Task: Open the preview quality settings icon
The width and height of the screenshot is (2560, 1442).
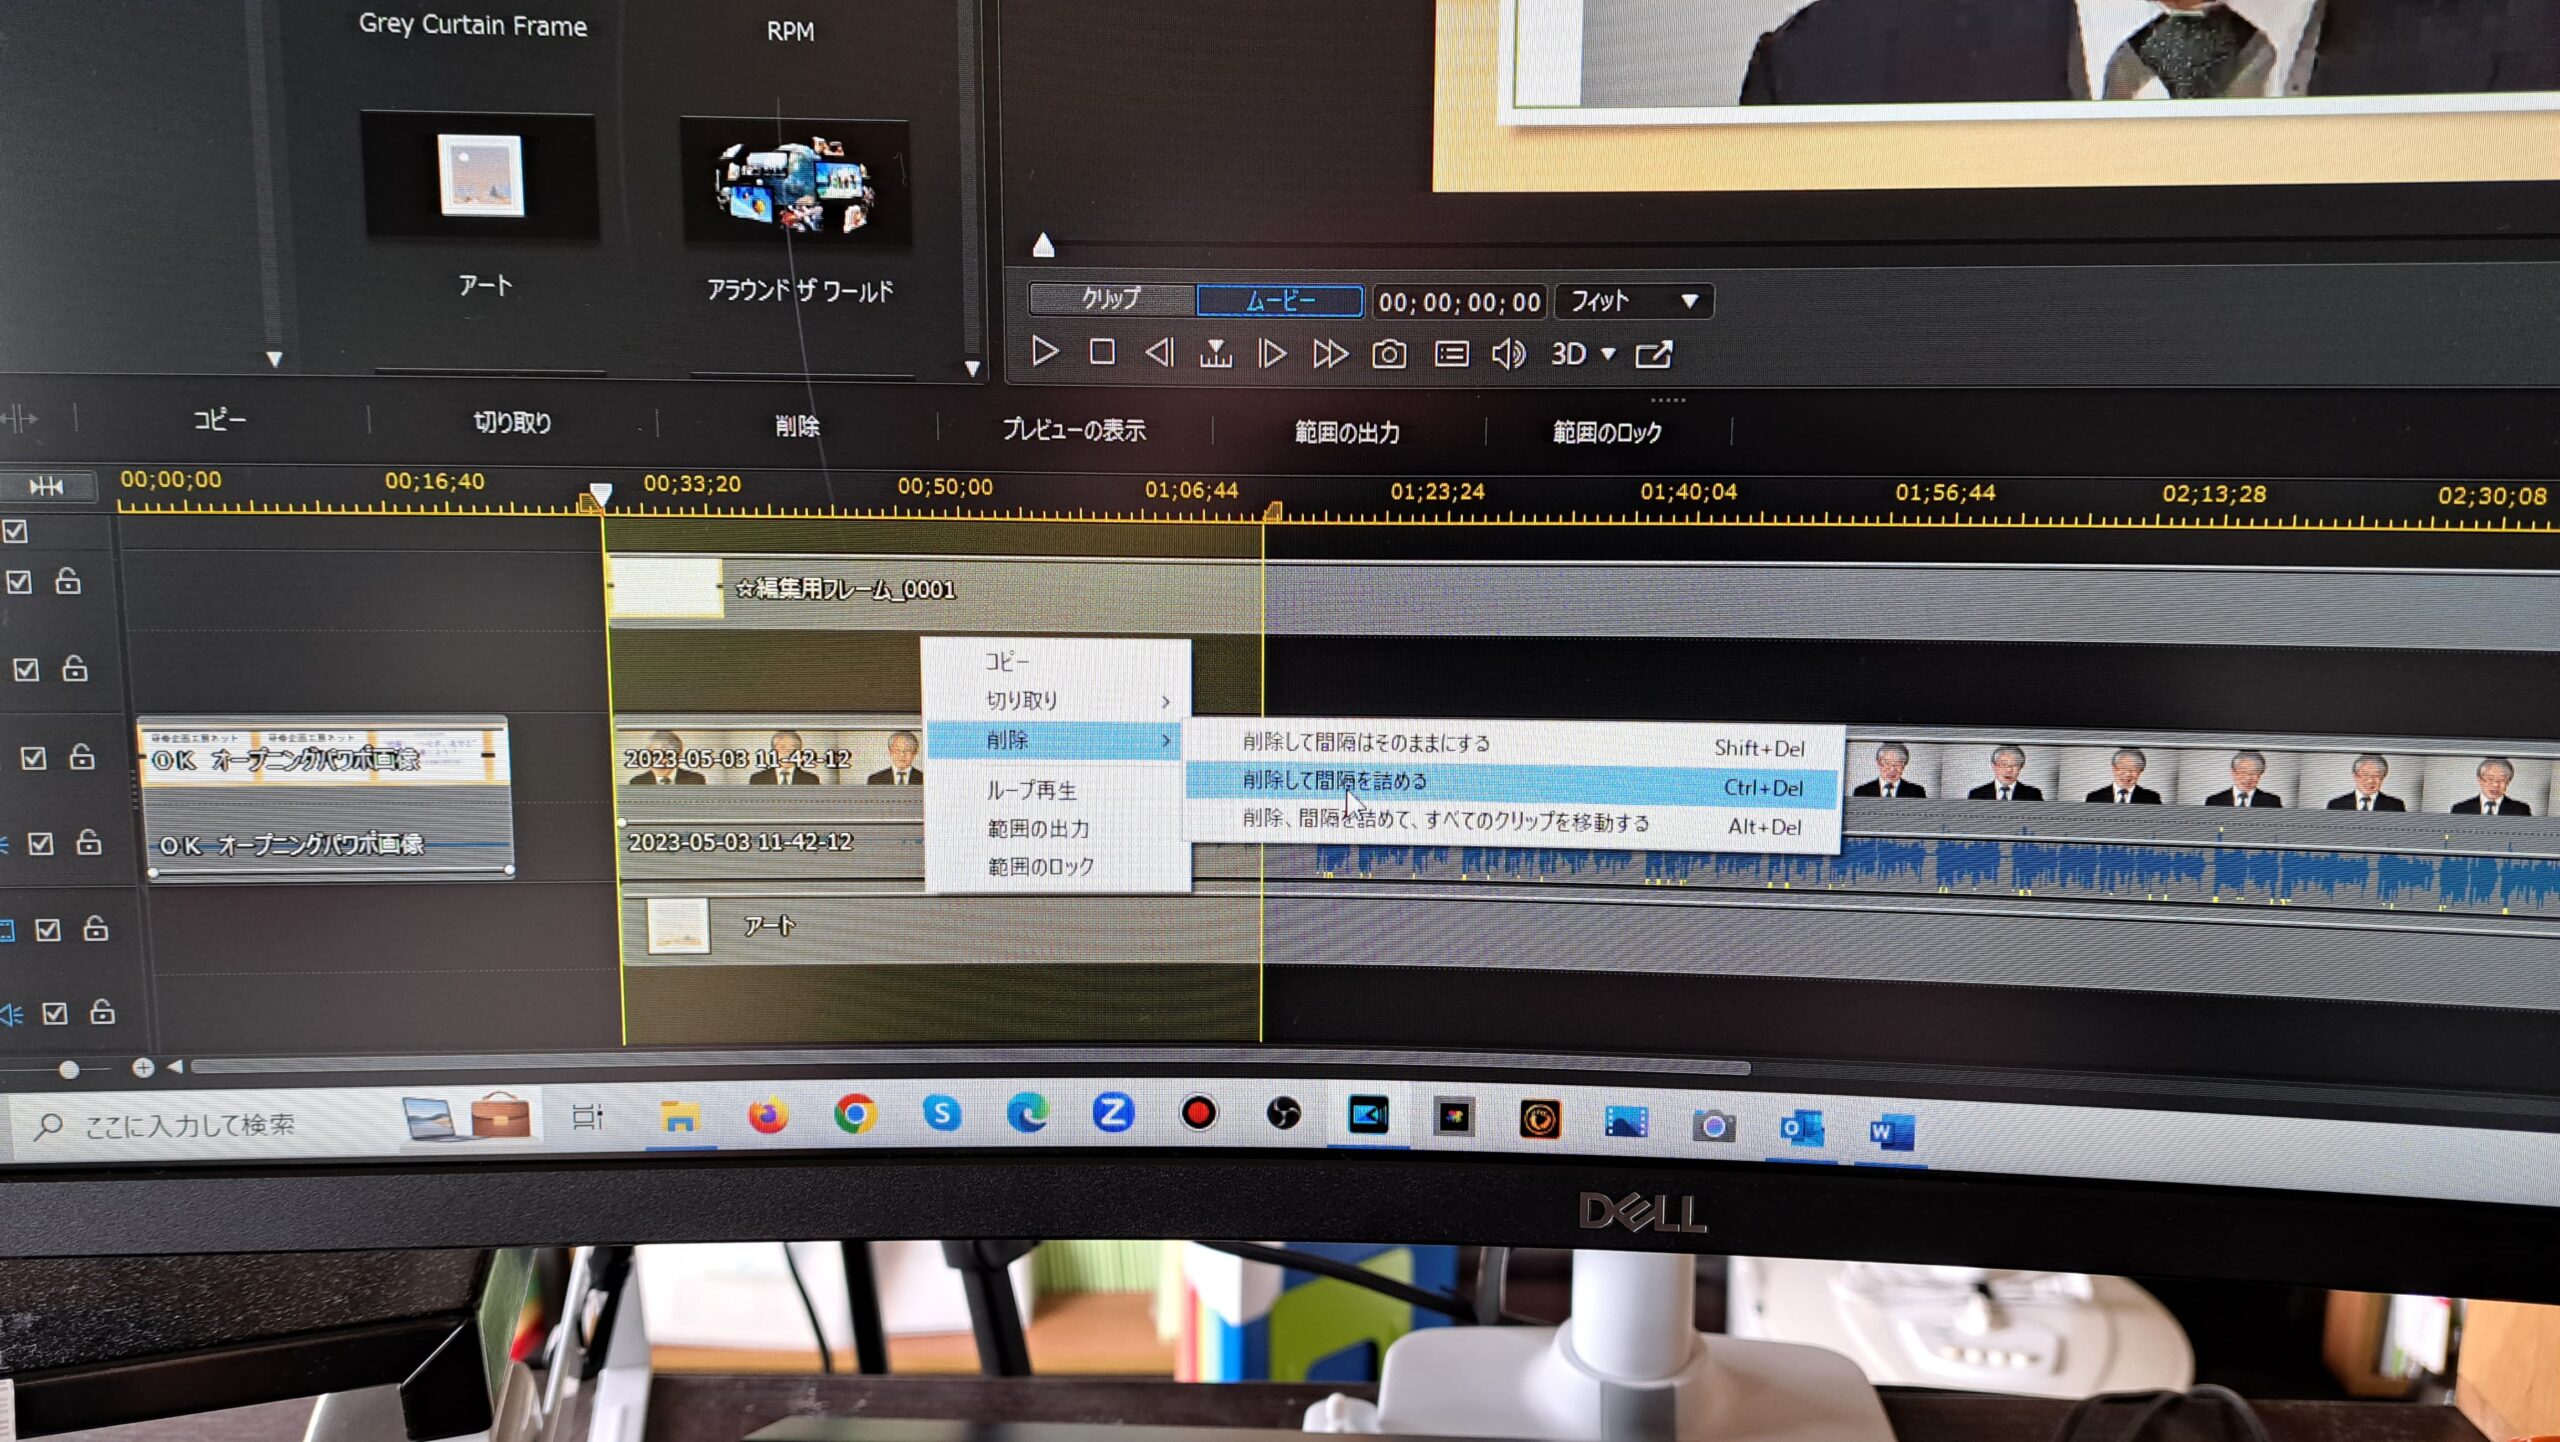Action: point(1451,354)
